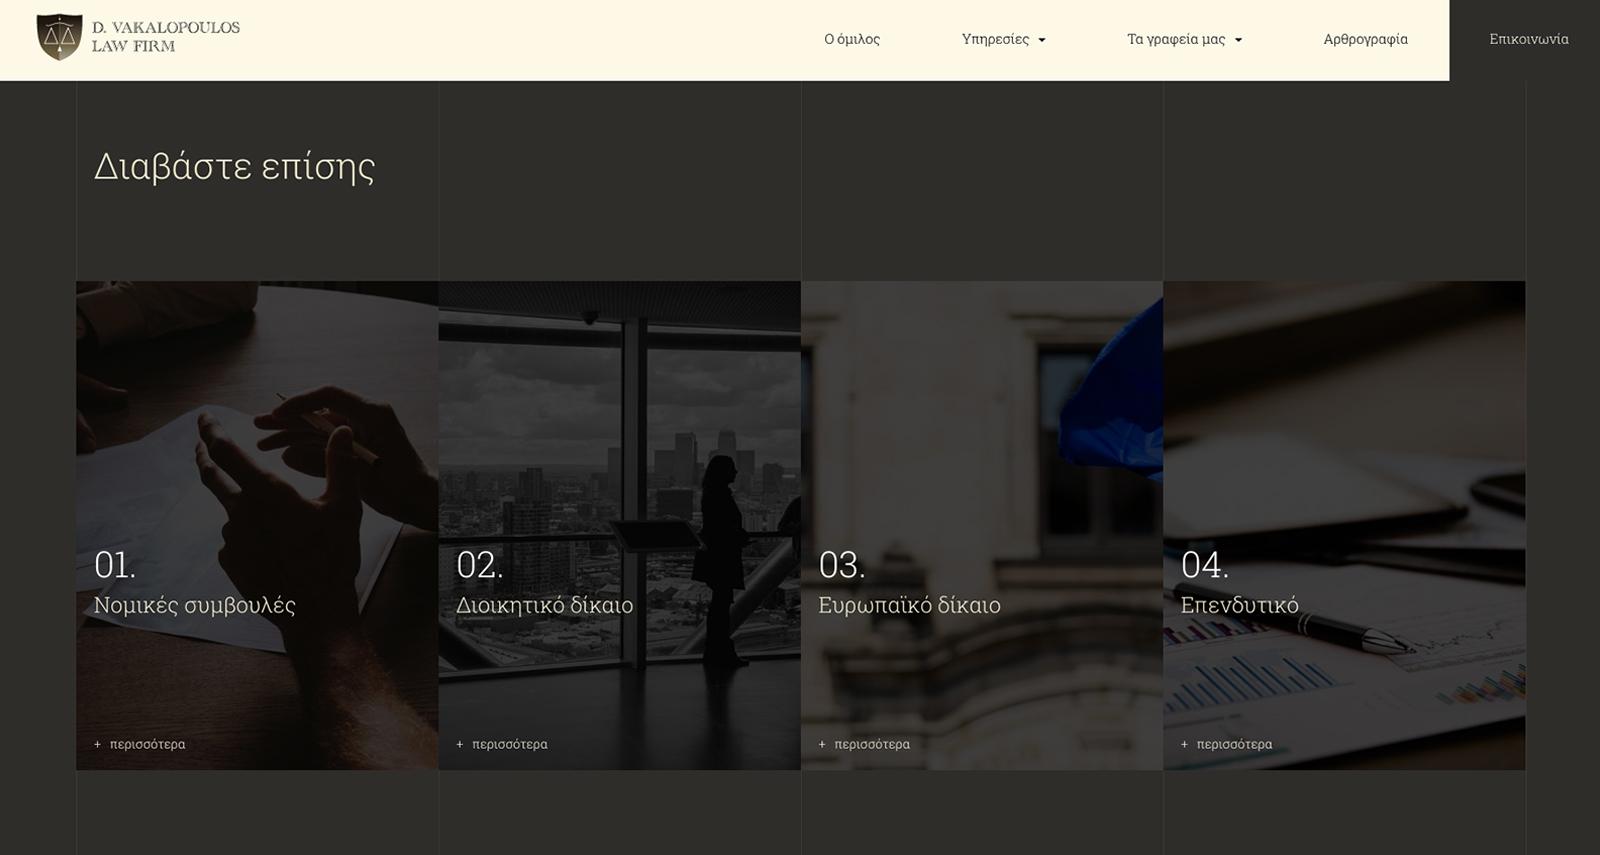This screenshot has height=855, width=1600.
Task: Expand the Υπηρεσίες dropdown arrow
Action: (x=1042, y=41)
